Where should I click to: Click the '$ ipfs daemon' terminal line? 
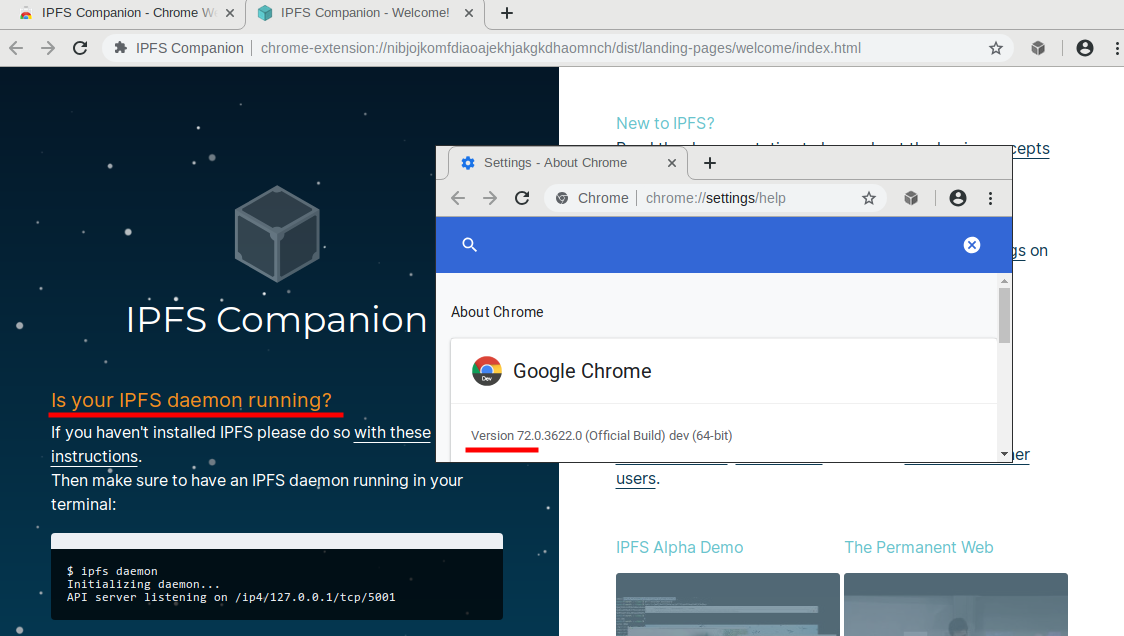tap(112, 571)
